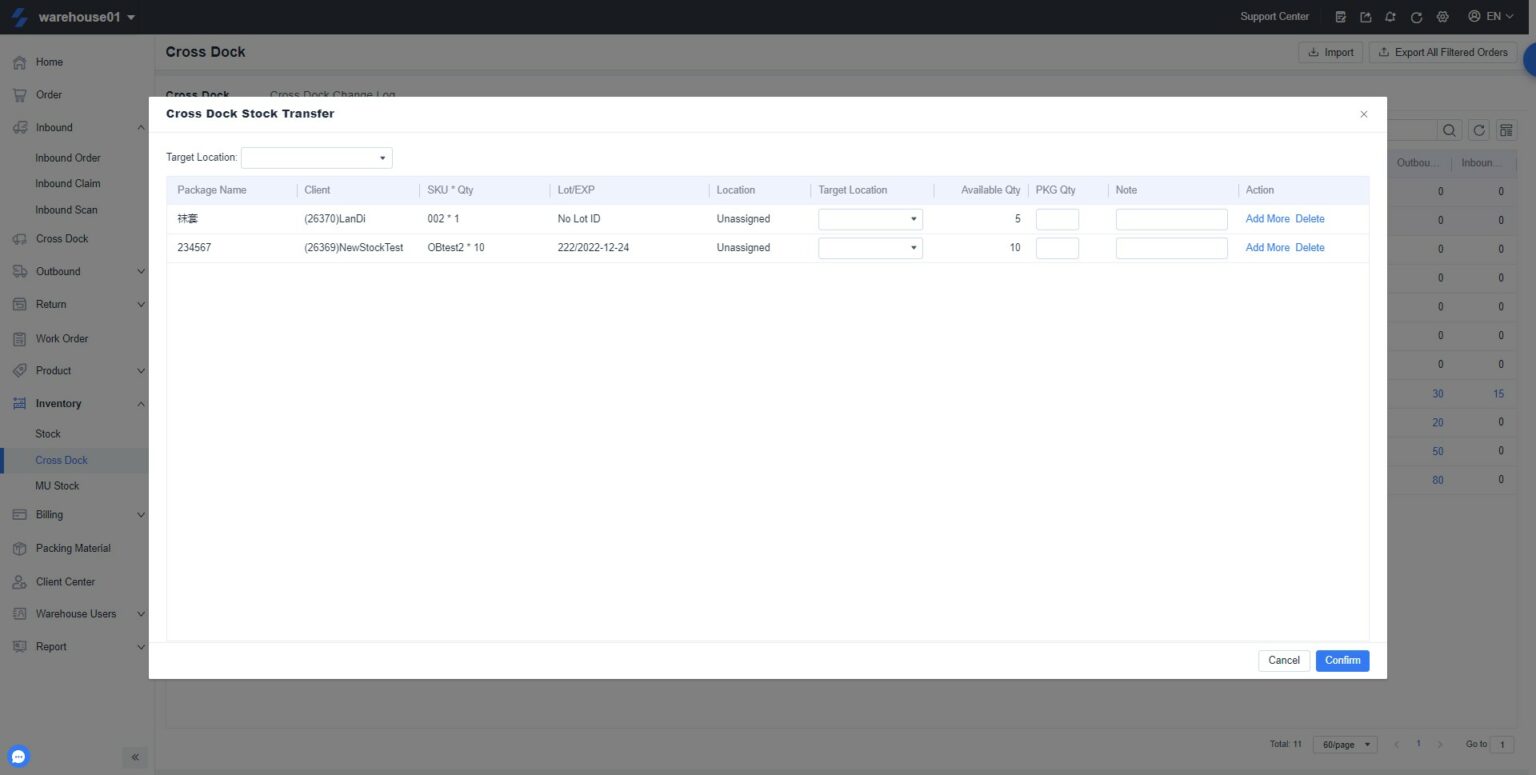Open Work Order from the sidebar

[x=60, y=338]
